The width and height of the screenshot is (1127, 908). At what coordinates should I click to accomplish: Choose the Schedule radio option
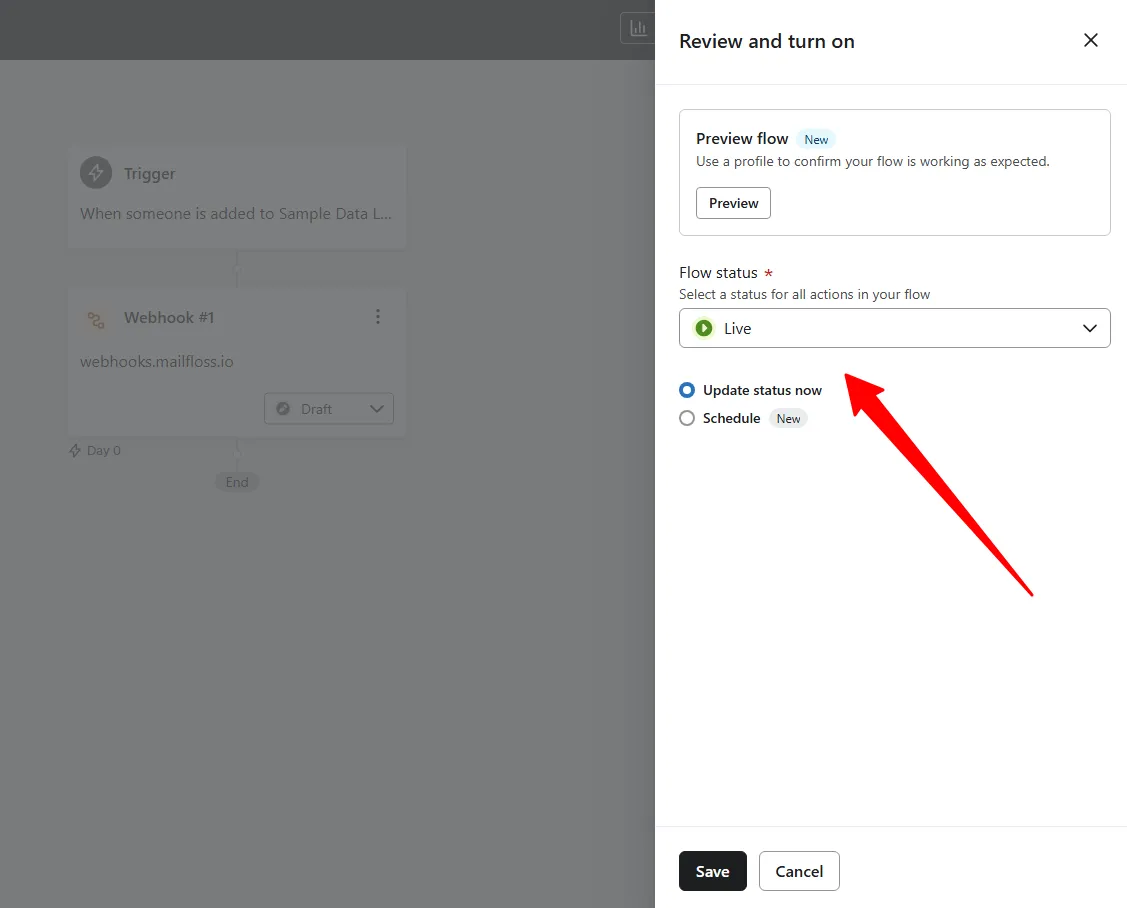point(687,418)
